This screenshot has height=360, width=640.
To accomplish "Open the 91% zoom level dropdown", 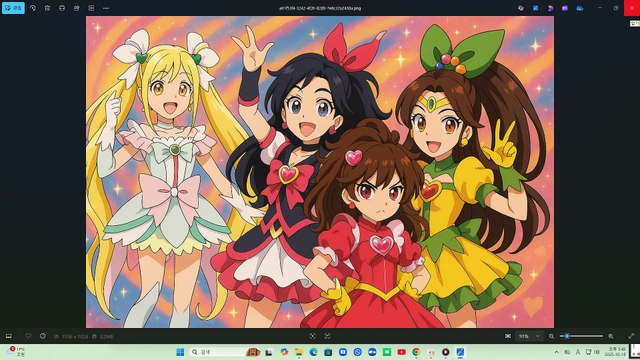I will pos(529,336).
